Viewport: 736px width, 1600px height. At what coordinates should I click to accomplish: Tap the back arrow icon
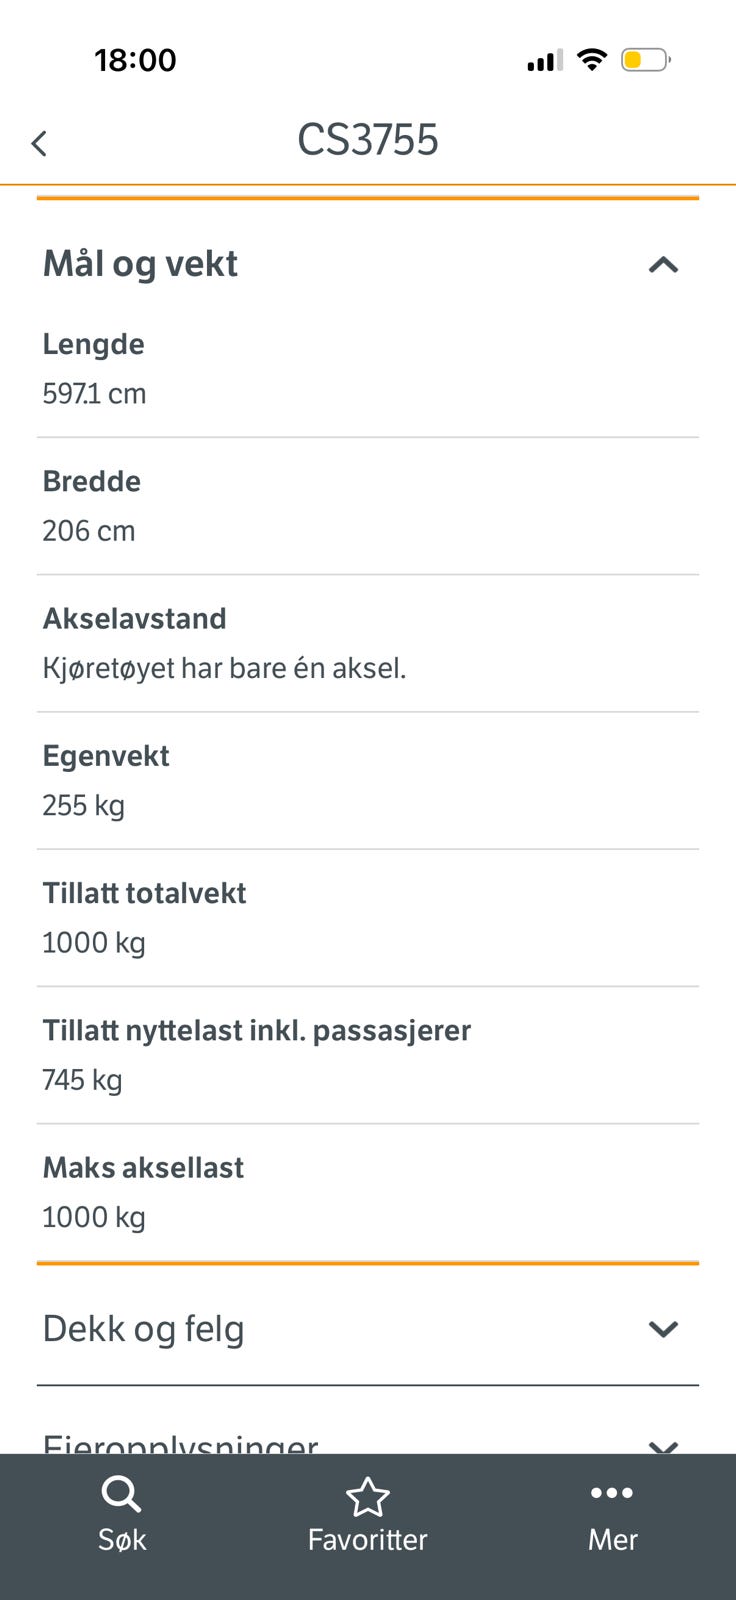point(39,143)
